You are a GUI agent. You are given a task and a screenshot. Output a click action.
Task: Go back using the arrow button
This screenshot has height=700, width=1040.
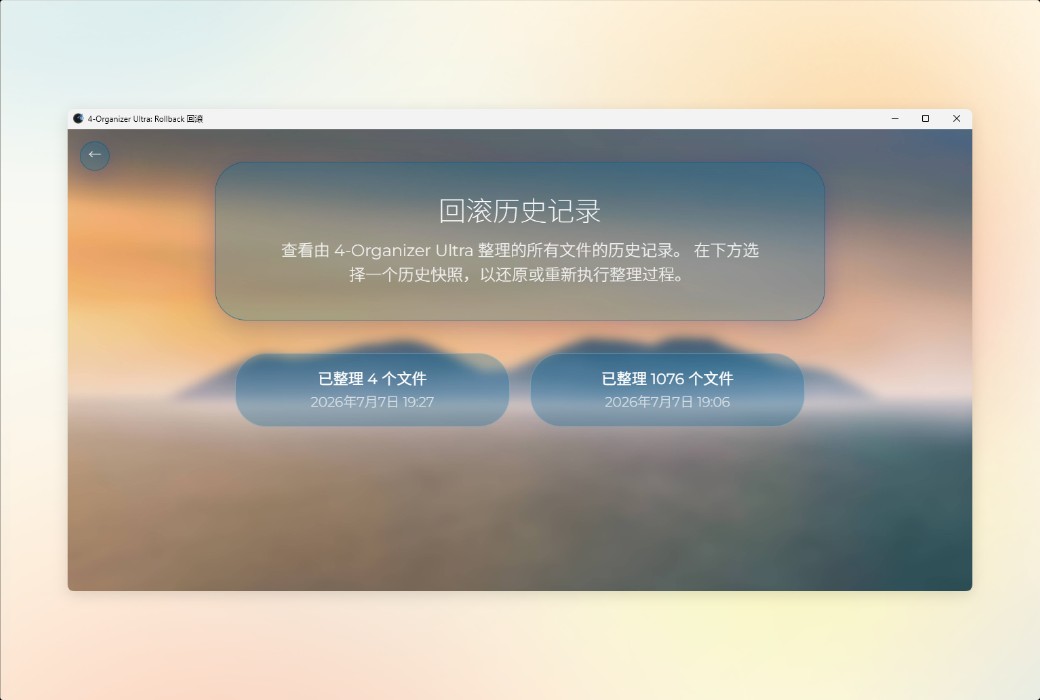(95, 155)
